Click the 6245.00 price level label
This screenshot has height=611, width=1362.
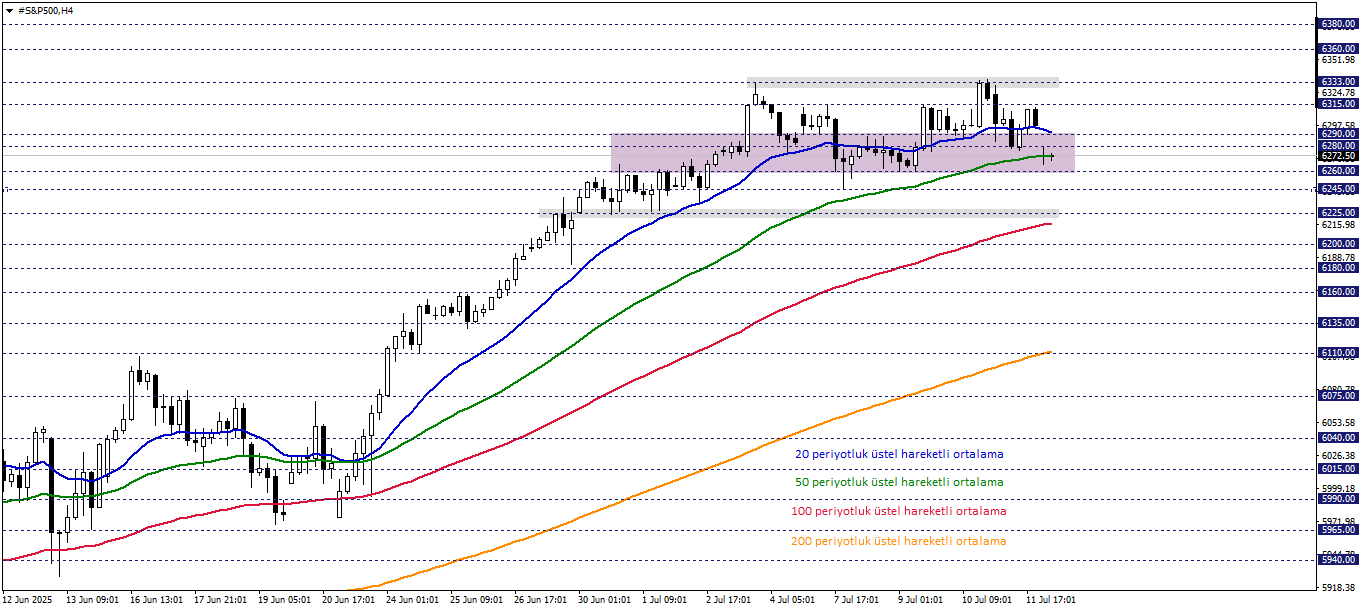point(1338,188)
